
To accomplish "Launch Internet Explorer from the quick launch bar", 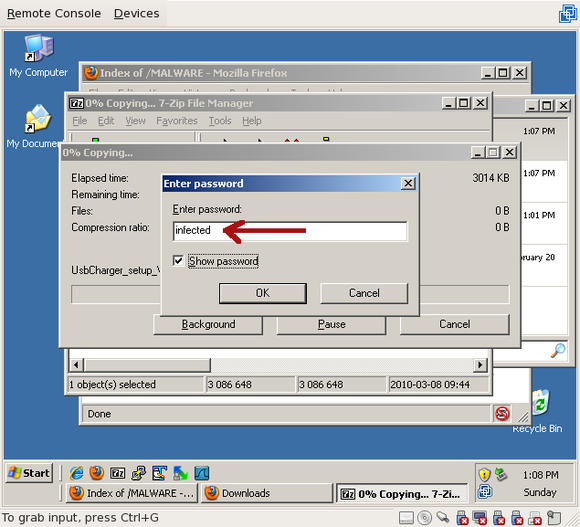I will click(x=76, y=473).
